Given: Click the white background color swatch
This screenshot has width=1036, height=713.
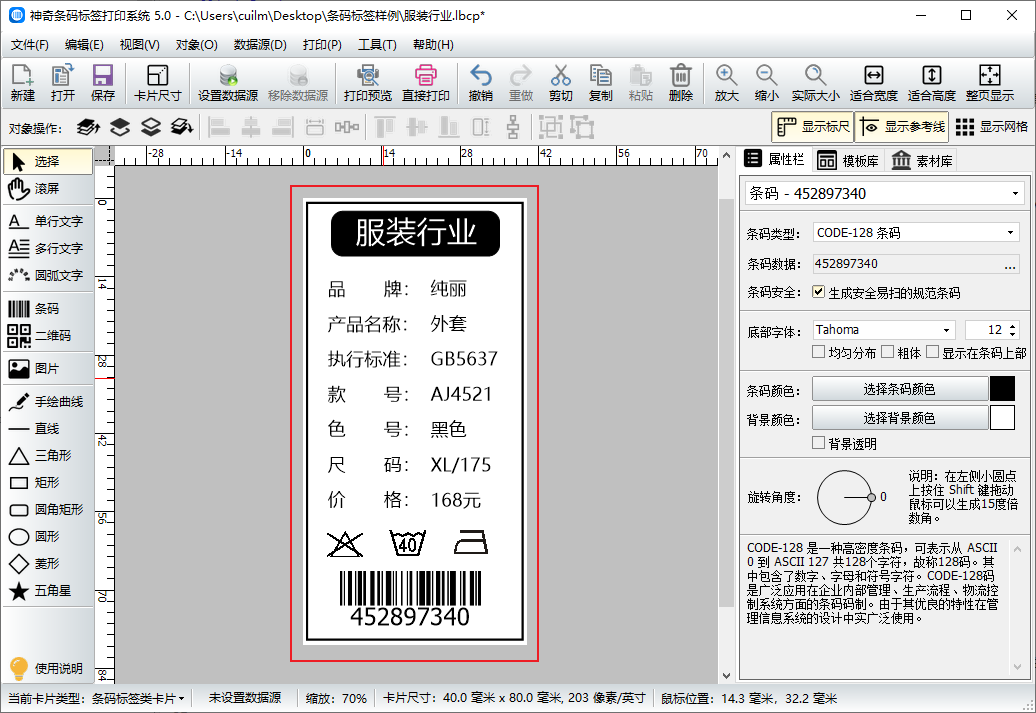Looking at the screenshot, I should pyautogui.click(x=1002, y=418).
